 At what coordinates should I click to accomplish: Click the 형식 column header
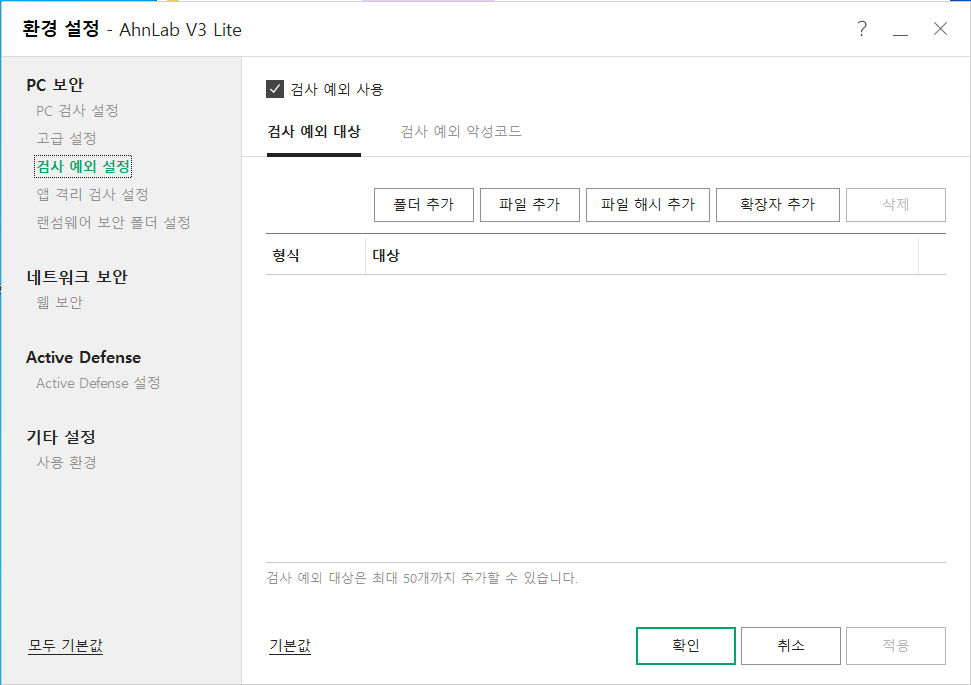pos(316,255)
